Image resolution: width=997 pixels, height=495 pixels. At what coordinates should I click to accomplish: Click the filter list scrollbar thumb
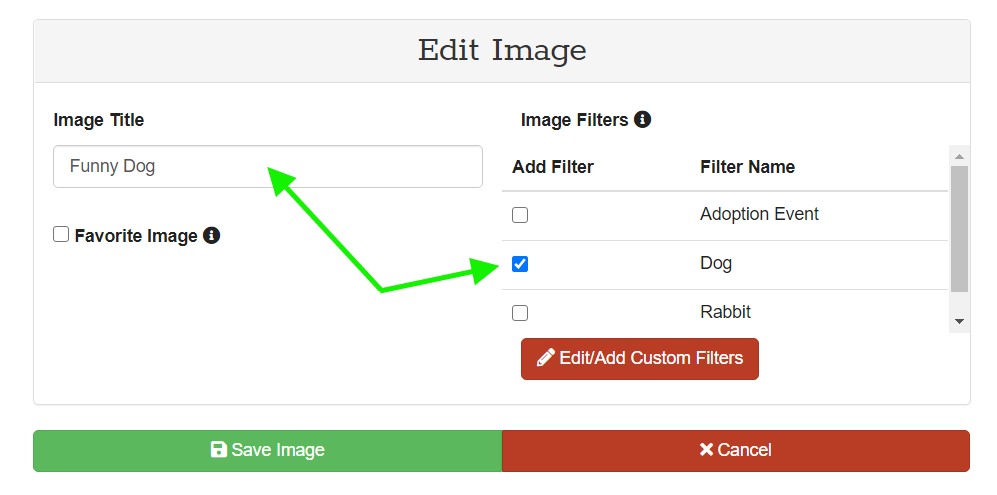pyautogui.click(x=959, y=228)
